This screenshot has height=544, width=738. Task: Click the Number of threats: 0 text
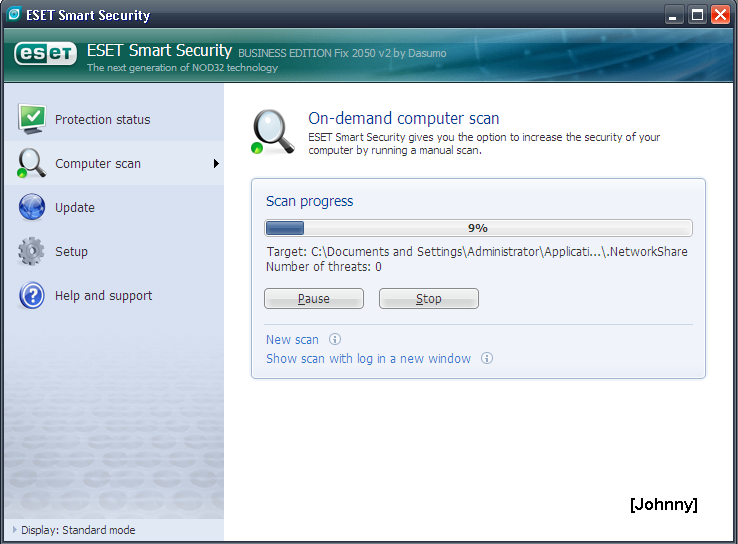324,267
